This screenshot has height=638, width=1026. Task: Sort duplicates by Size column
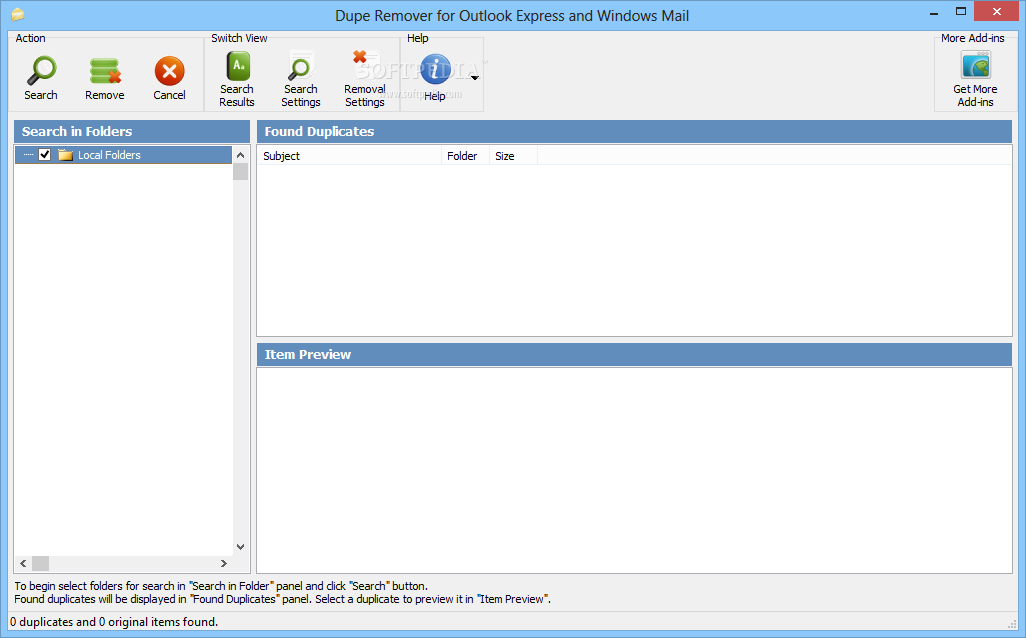(x=513, y=156)
